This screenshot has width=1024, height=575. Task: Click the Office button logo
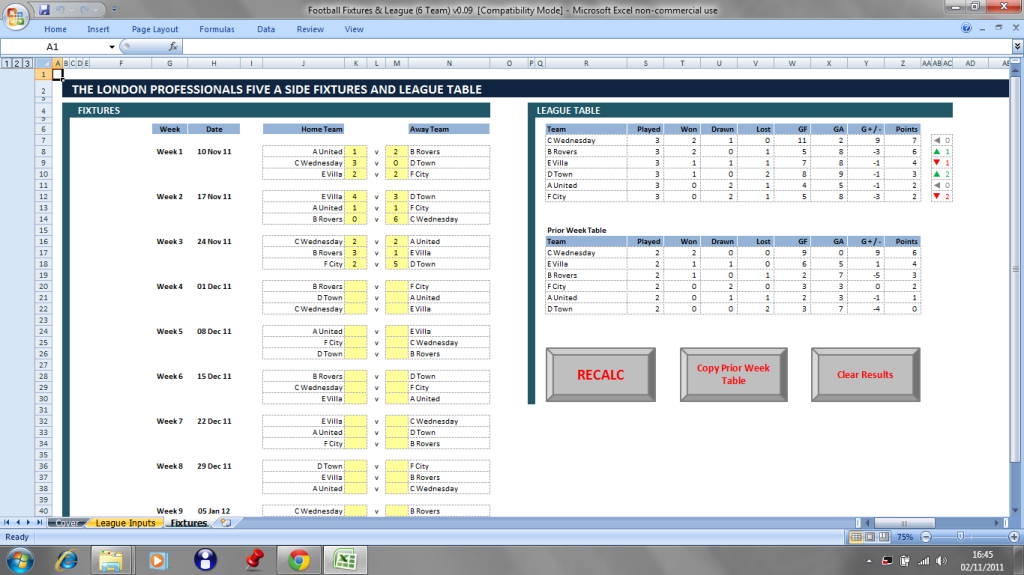[x=17, y=17]
